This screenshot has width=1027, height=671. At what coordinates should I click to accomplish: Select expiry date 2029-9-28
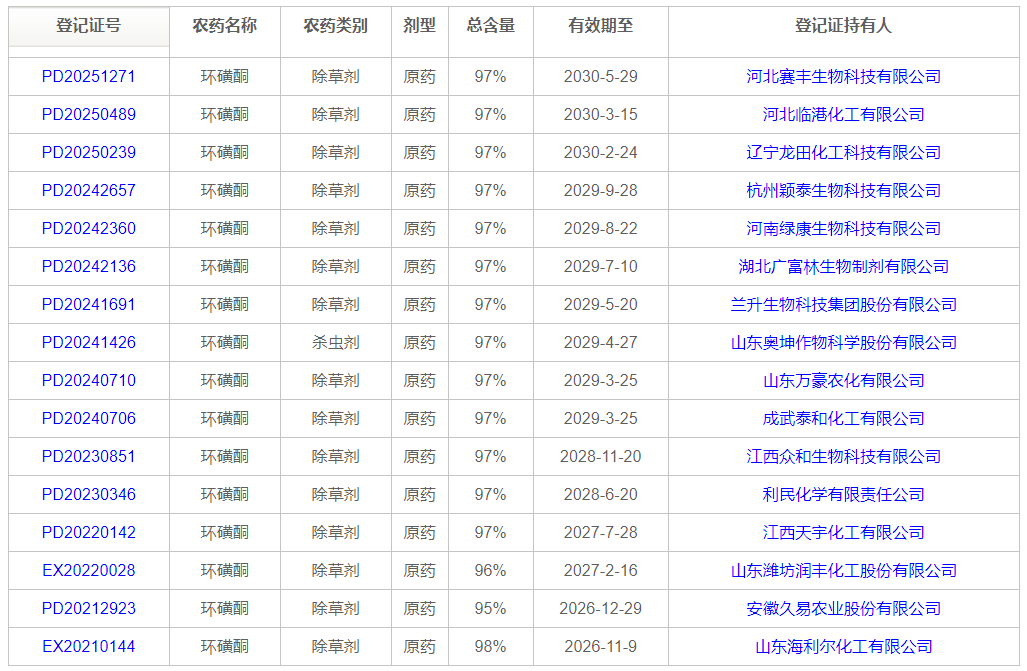(601, 191)
